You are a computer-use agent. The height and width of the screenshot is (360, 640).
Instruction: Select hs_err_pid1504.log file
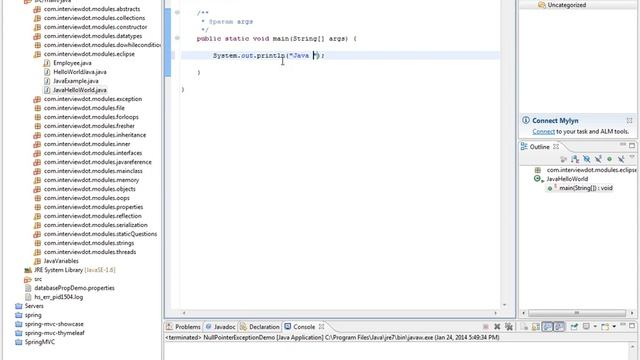(x=58, y=297)
